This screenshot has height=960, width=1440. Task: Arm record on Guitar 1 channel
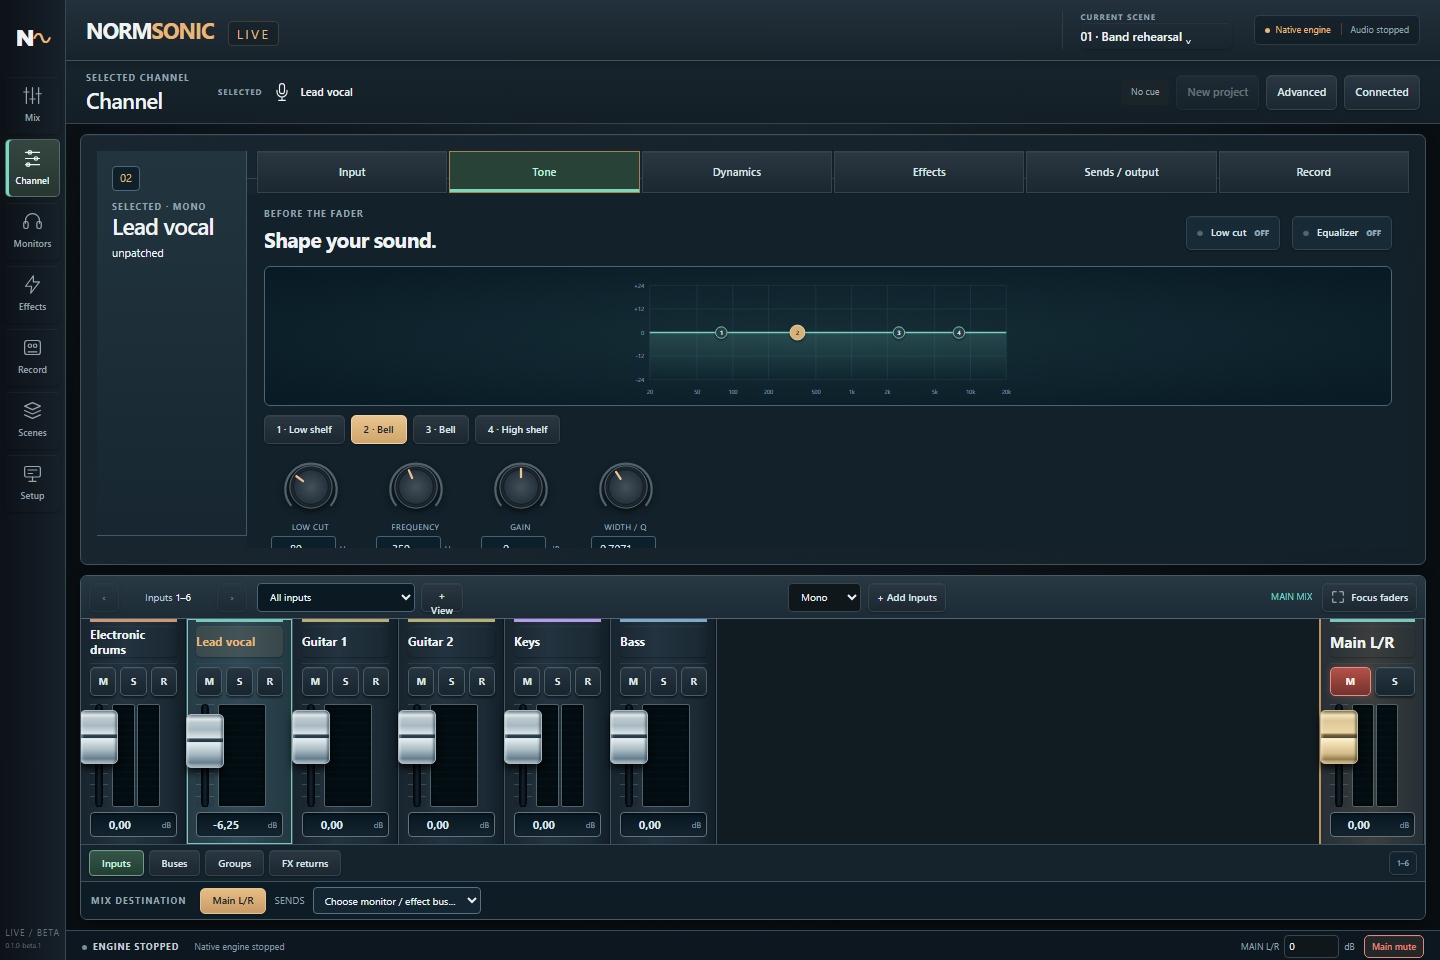[376, 681]
